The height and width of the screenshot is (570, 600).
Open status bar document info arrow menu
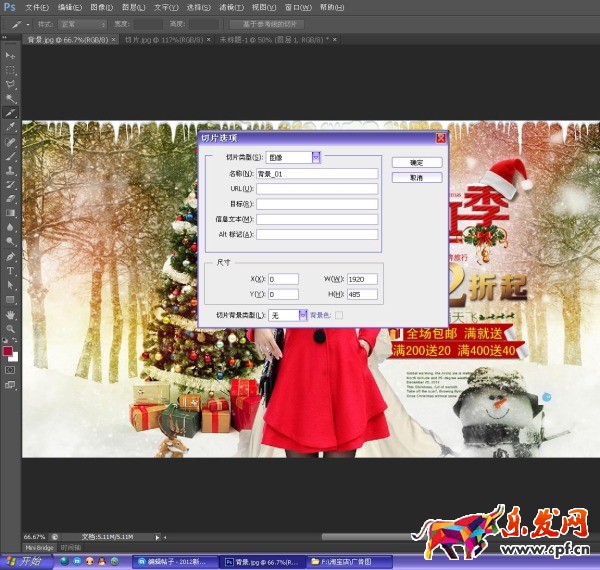[157, 537]
